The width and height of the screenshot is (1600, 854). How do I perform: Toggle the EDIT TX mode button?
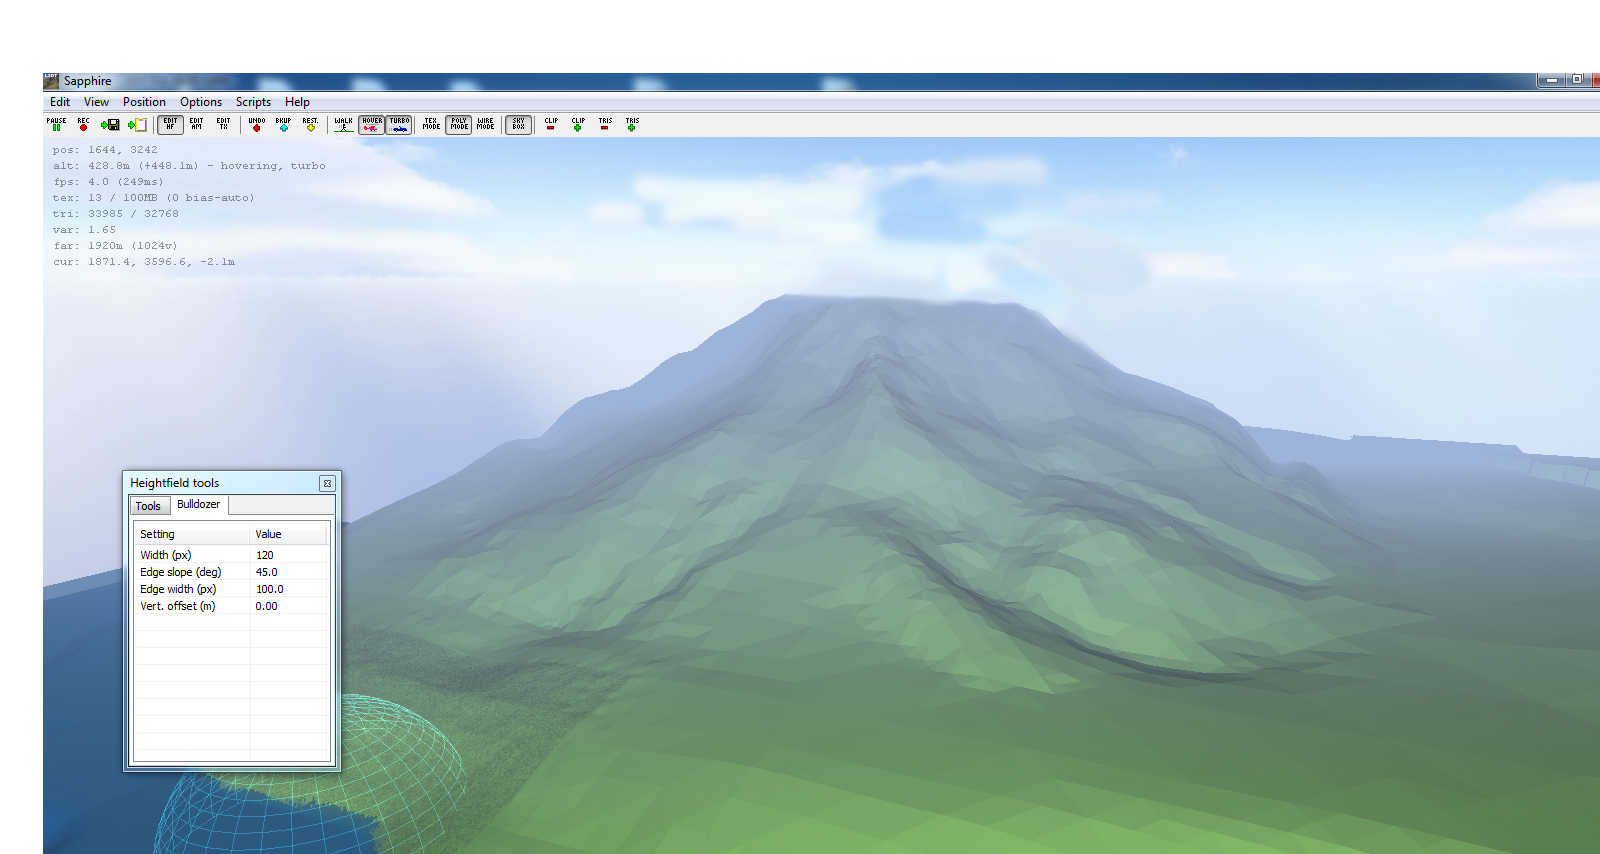[224, 124]
